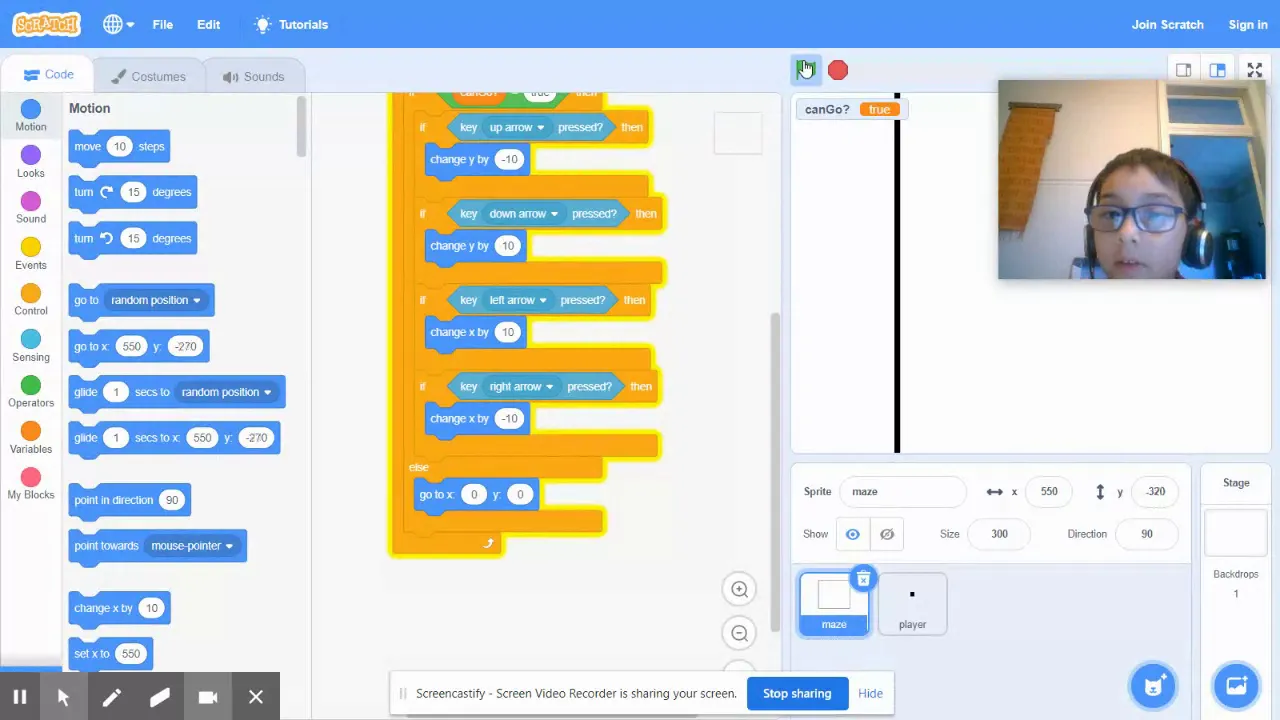Click Sign in link
This screenshot has width=1280, height=720.
(x=1247, y=24)
